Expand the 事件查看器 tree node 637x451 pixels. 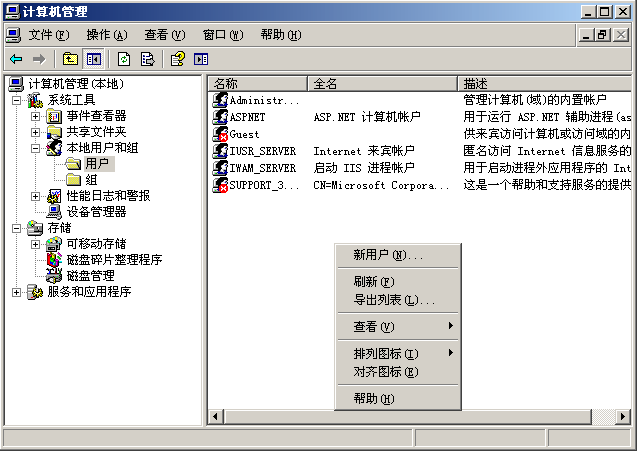pyautogui.click(x=35, y=117)
